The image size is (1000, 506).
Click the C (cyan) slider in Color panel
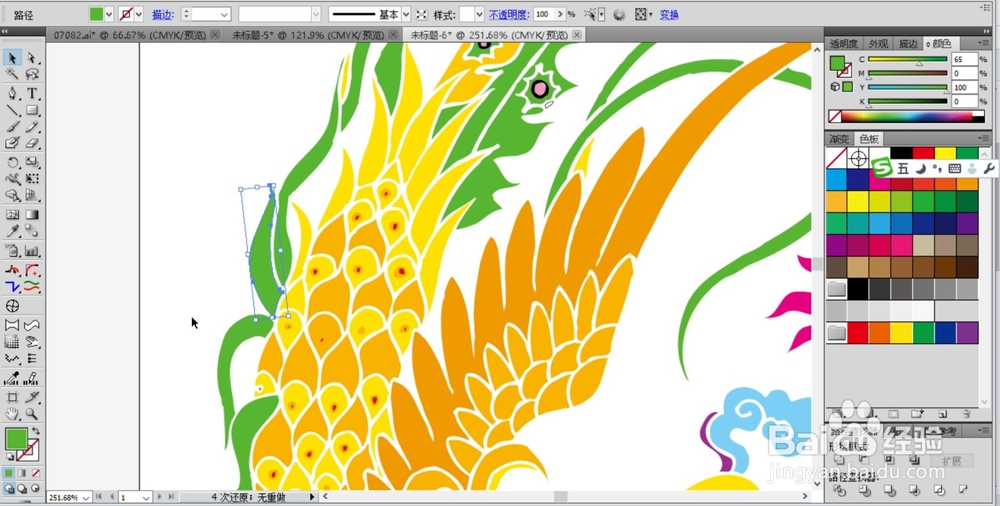pos(908,59)
